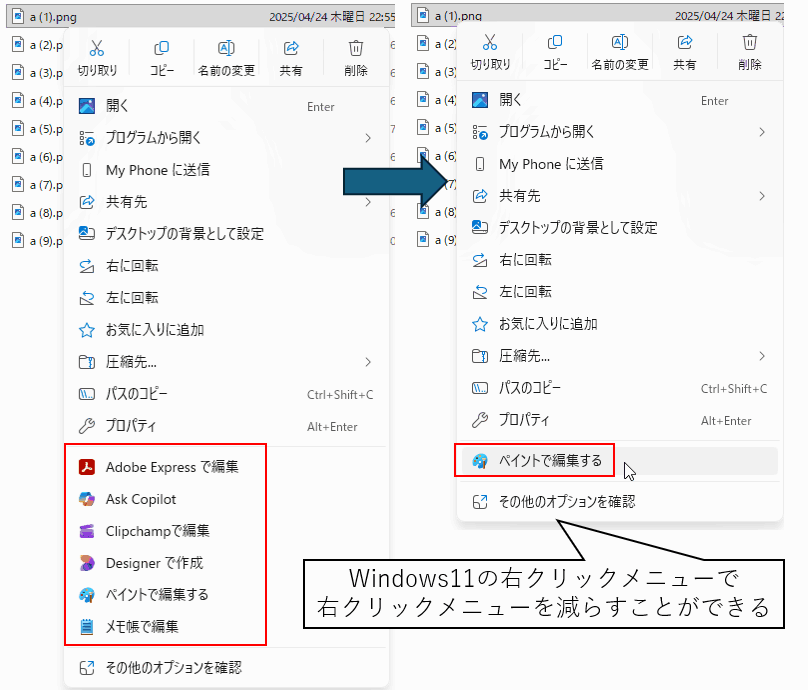The height and width of the screenshot is (690, 808).
Task: Select a (2).p file in left list
Action: click(x=37, y=45)
